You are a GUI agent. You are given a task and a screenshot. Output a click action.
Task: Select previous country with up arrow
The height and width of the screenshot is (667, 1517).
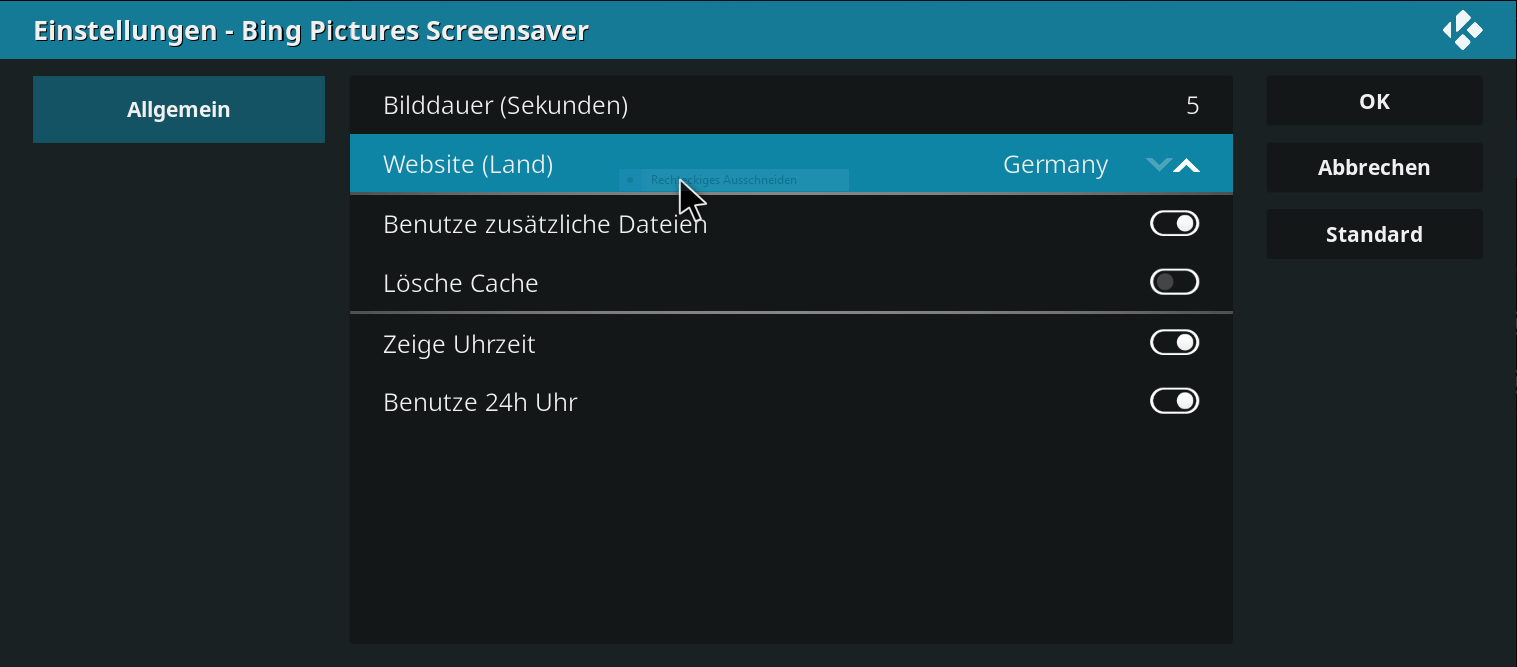coord(1186,164)
